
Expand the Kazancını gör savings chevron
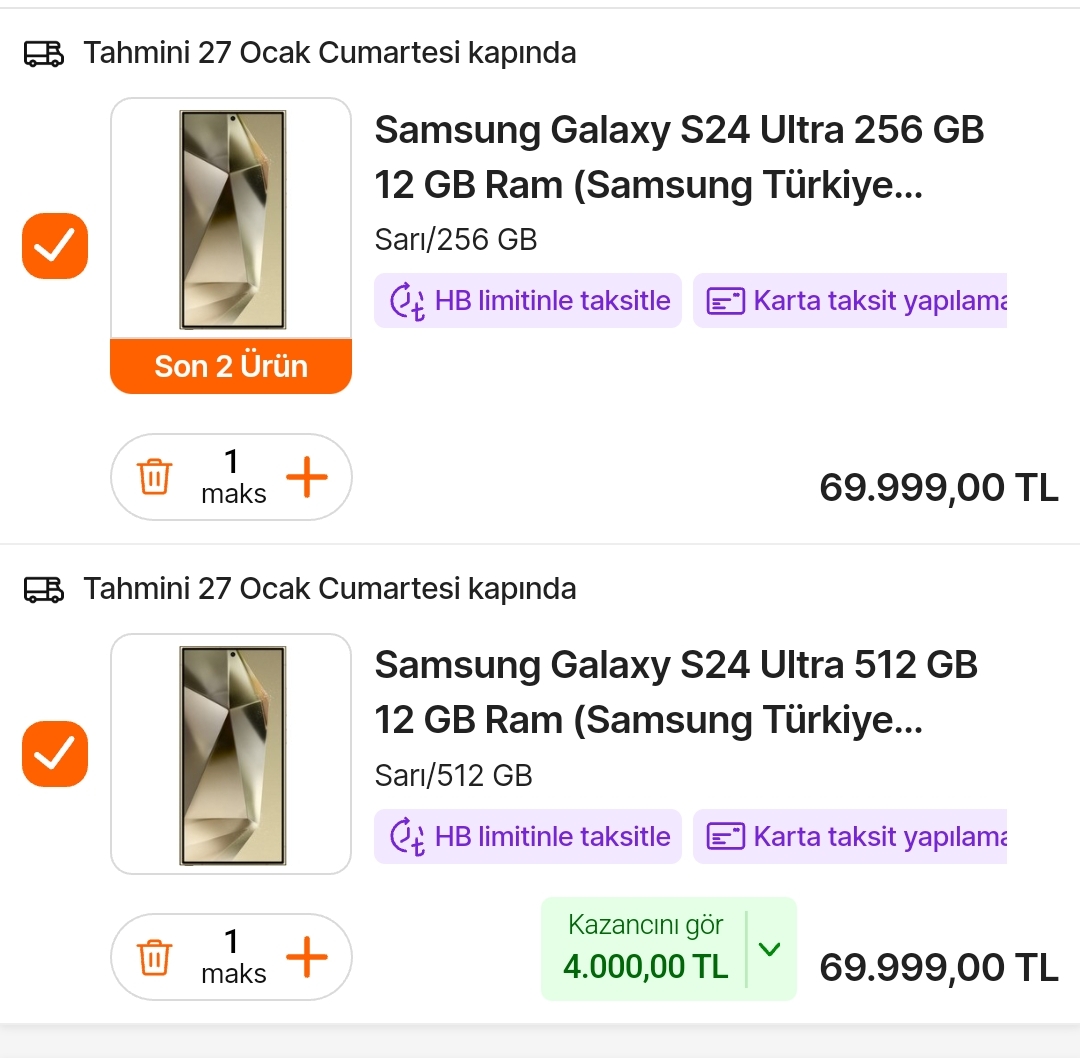click(x=769, y=949)
